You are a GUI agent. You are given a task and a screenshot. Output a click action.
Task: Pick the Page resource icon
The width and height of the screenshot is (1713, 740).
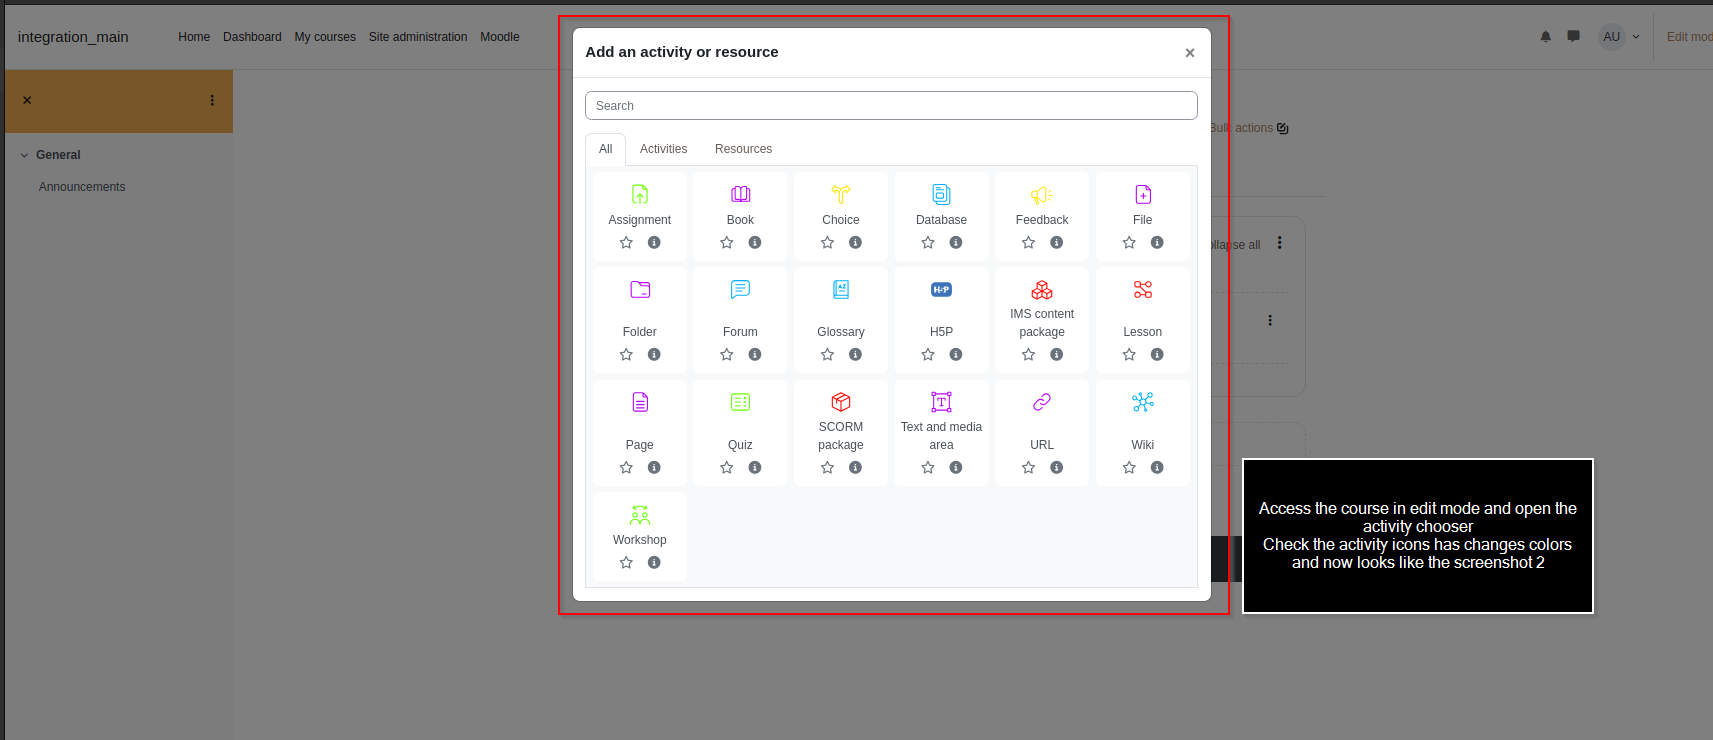[x=640, y=402]
